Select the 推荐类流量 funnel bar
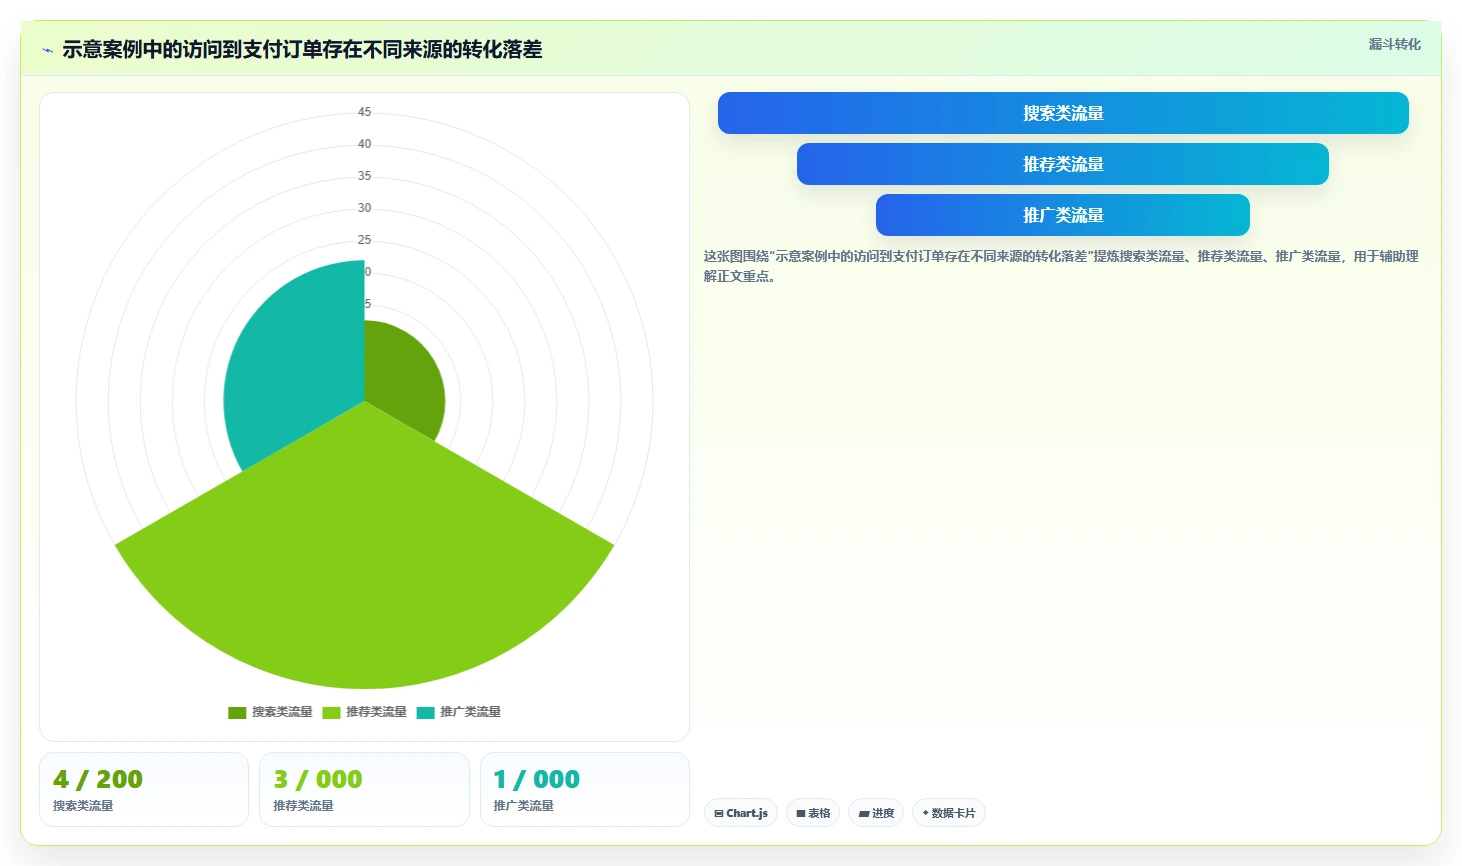This screenshot has width=1462, height=866. point(1063,164)
